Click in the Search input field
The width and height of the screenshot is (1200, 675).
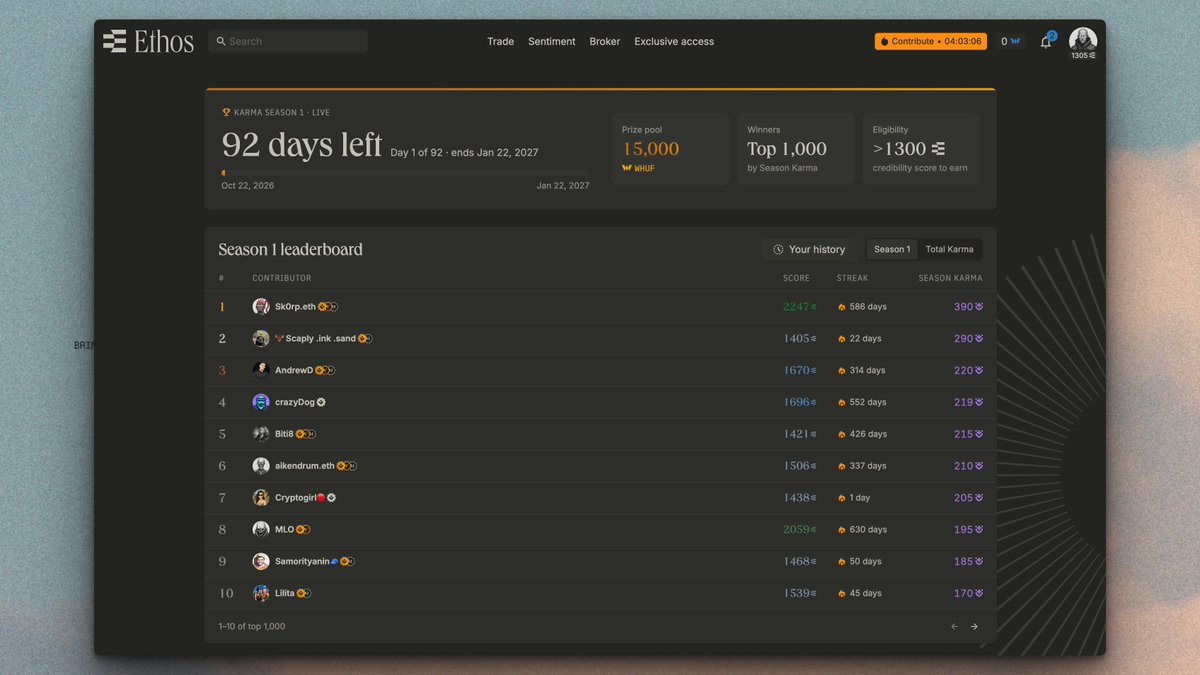tap(288, 41)
